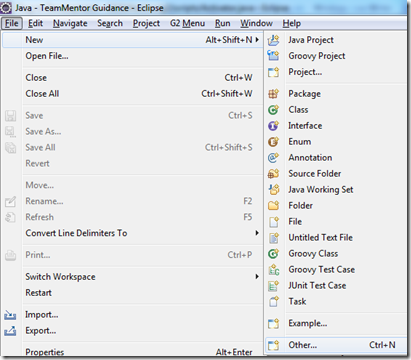Open the Window menu
Viewport: 411px width, 360px height.
[256, 23]
